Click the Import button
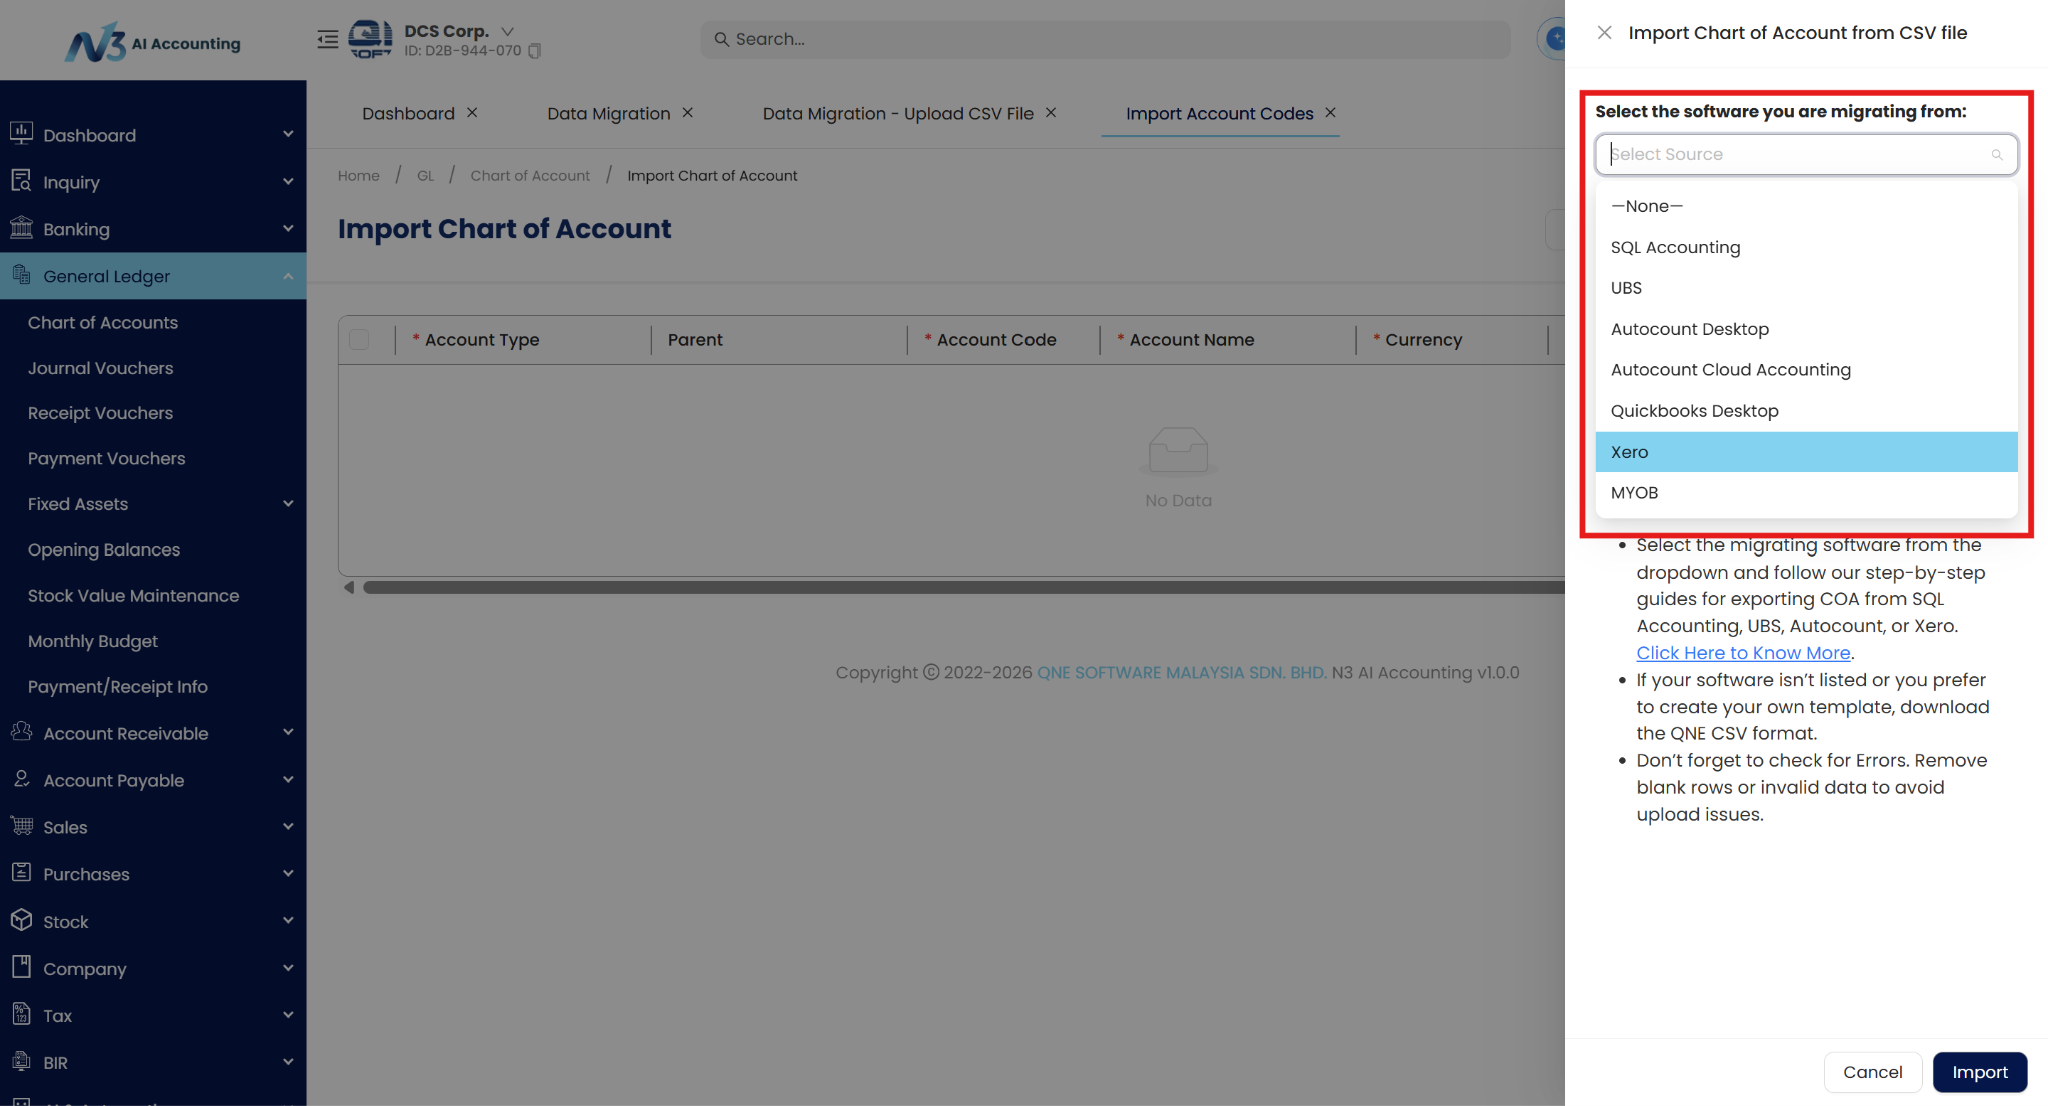The image size is (2048, 1106). click(x=1979, y=1072)
